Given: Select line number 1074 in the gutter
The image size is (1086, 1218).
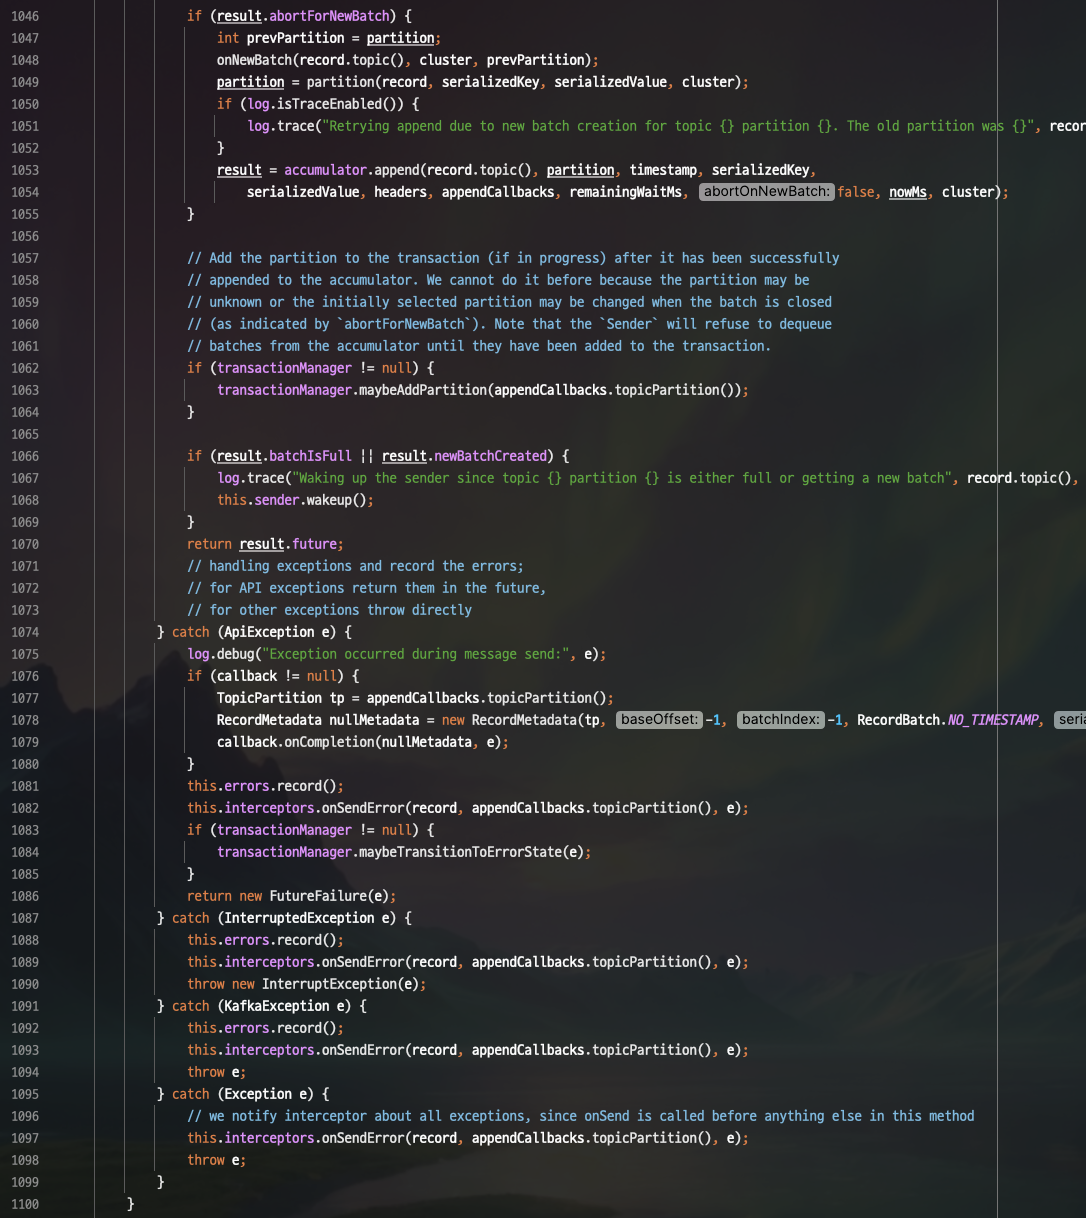Looking at the screenshot, I should coord(25,632).
